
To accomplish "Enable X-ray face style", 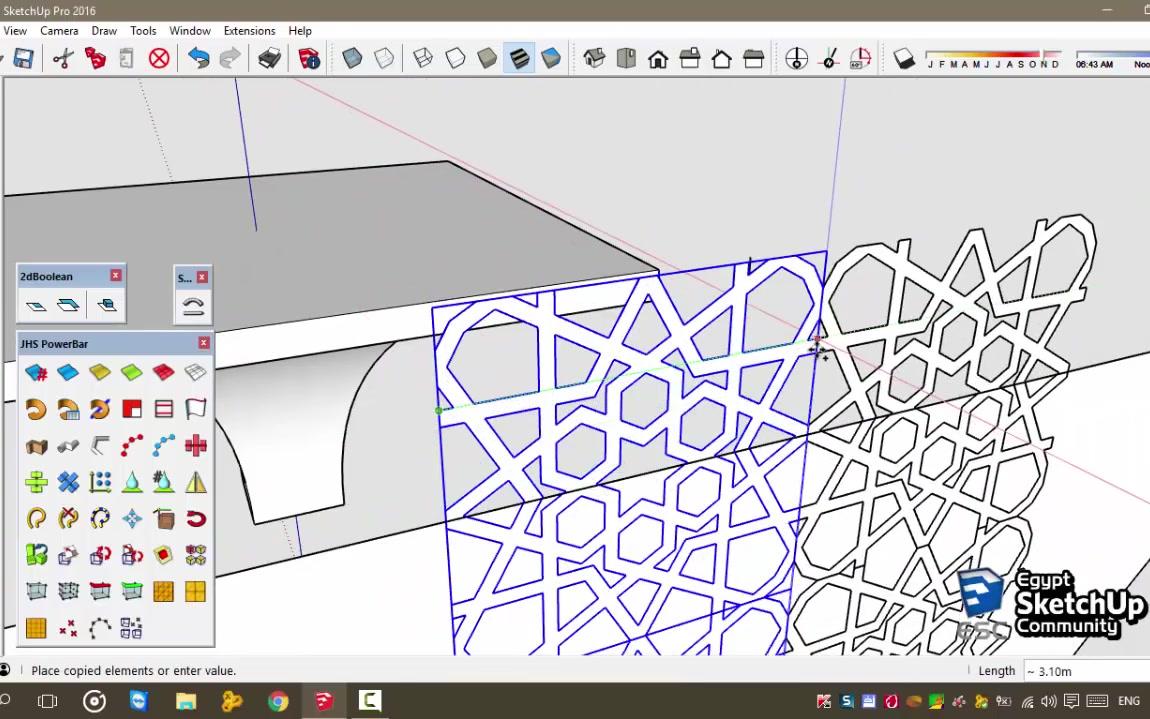I will tap(353, 59).
